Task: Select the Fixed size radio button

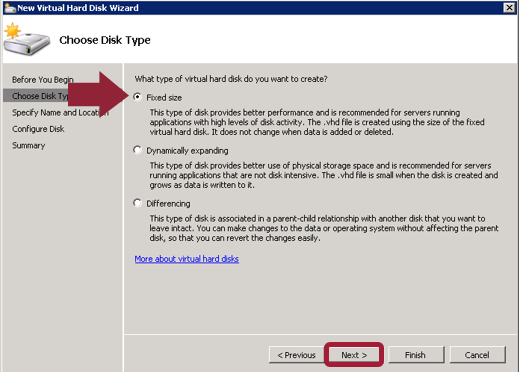Action: [x=137, y=97]
